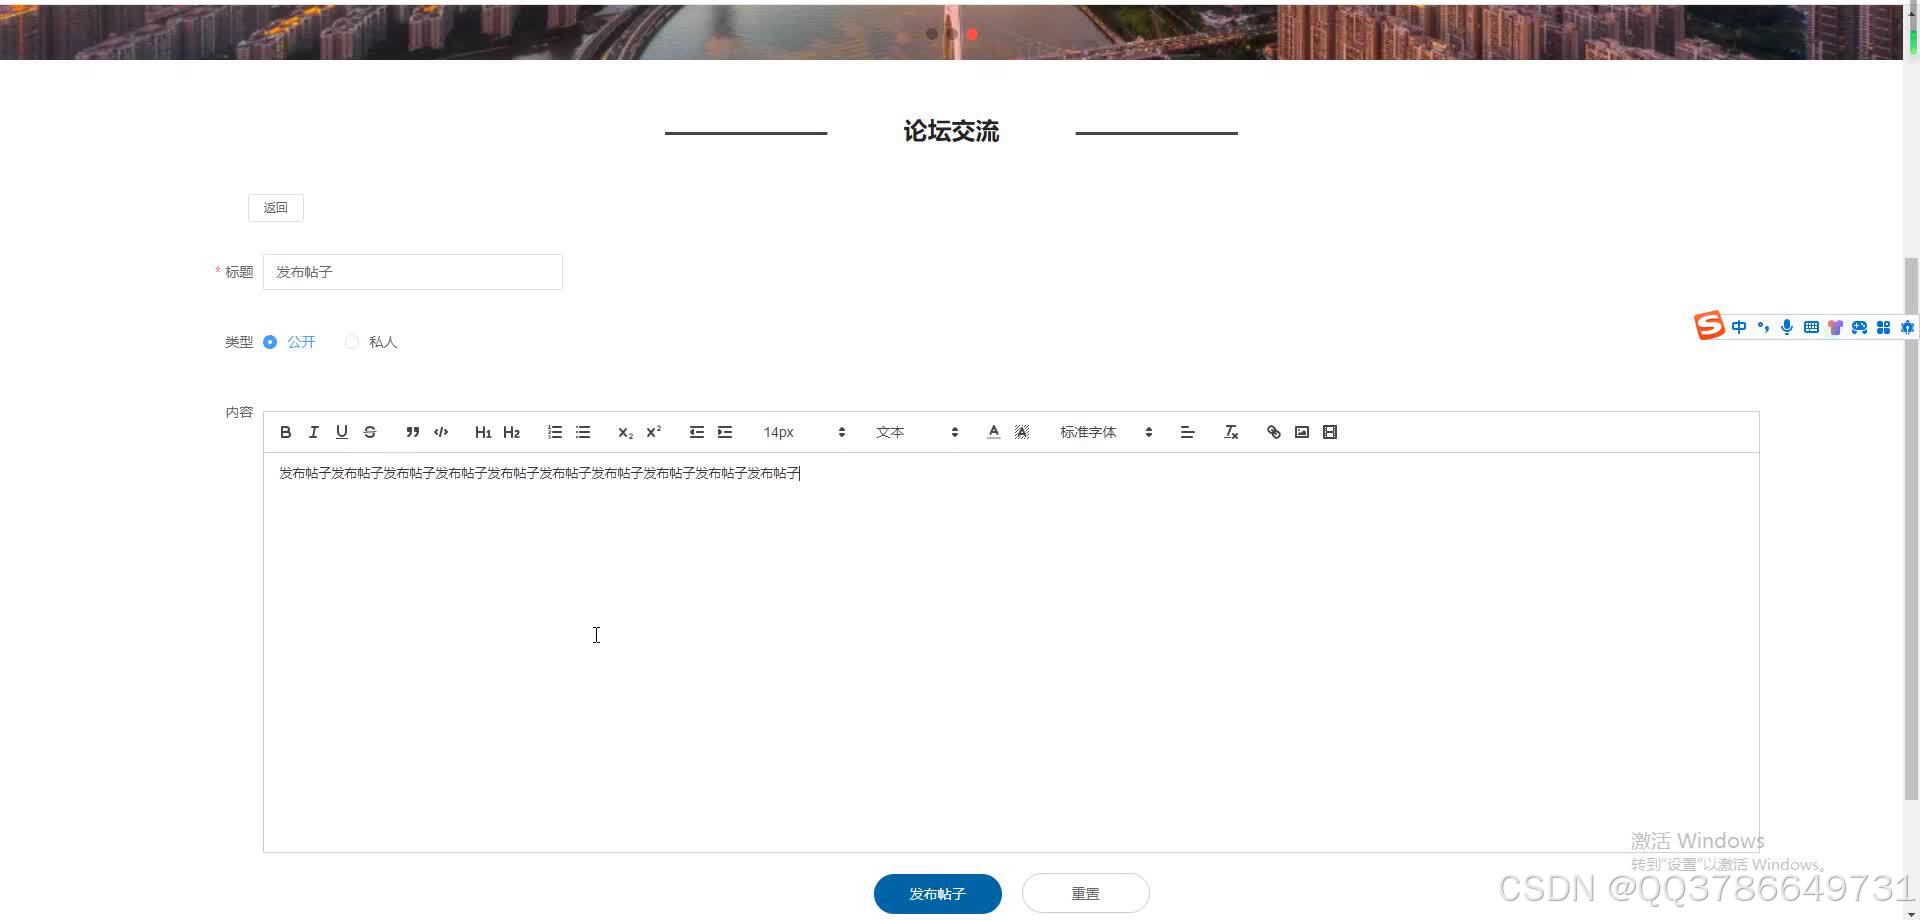Open the insert image tool
The height and width of the screenshot is (920, 1920).
(x=1302, y=431)
